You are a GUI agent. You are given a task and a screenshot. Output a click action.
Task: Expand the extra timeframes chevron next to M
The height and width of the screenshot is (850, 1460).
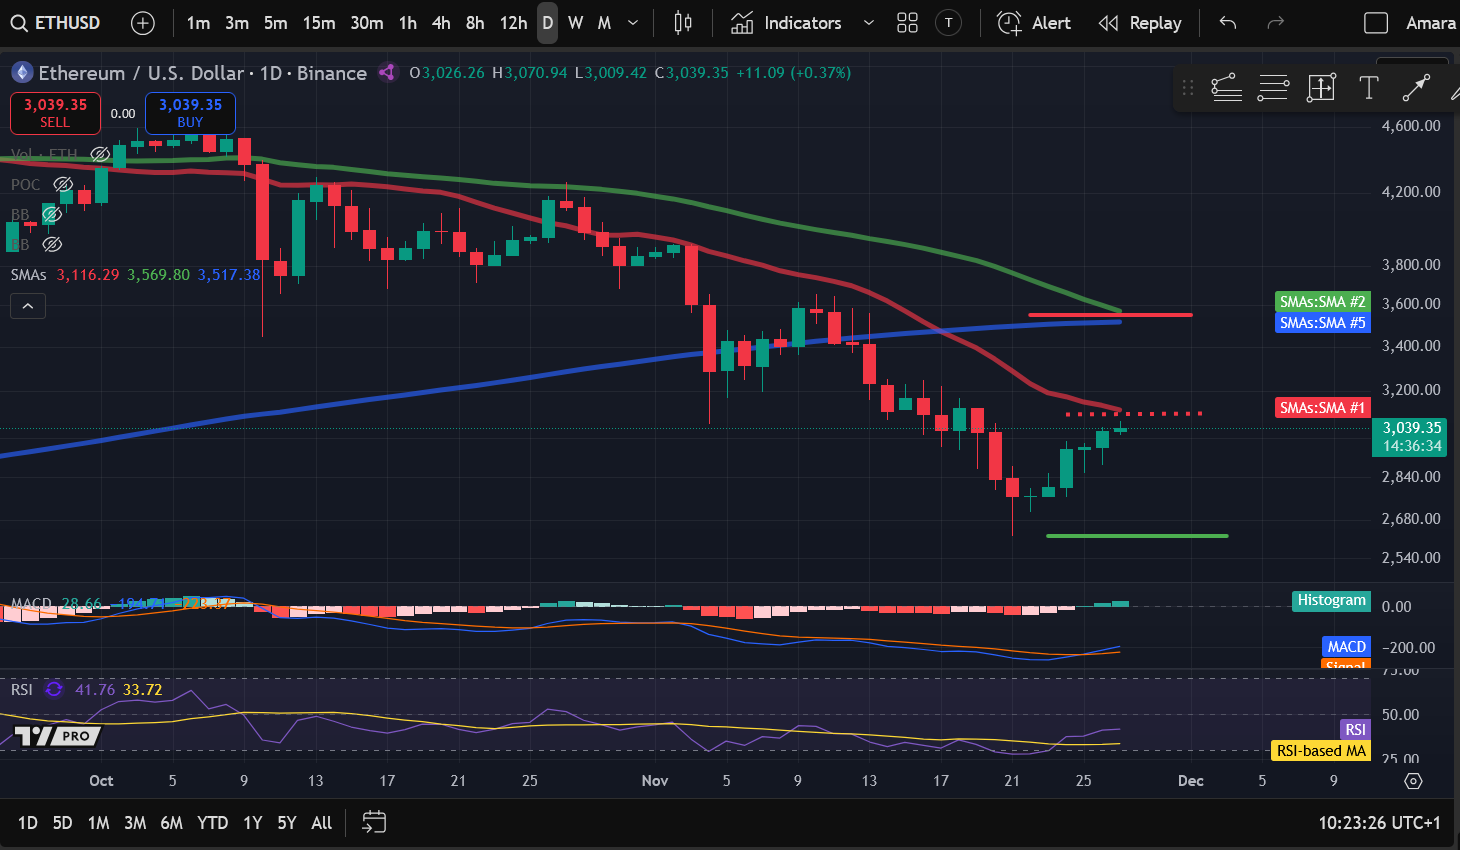[631, 22]
